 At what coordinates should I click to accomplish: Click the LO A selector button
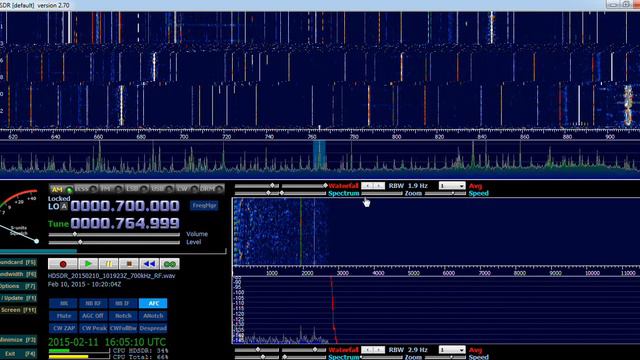64,207
